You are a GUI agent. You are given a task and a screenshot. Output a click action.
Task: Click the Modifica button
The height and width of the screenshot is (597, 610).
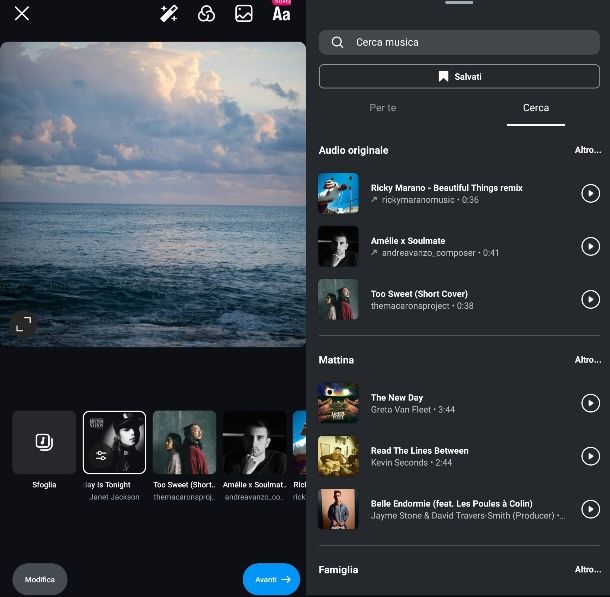[x=40, y=579]
